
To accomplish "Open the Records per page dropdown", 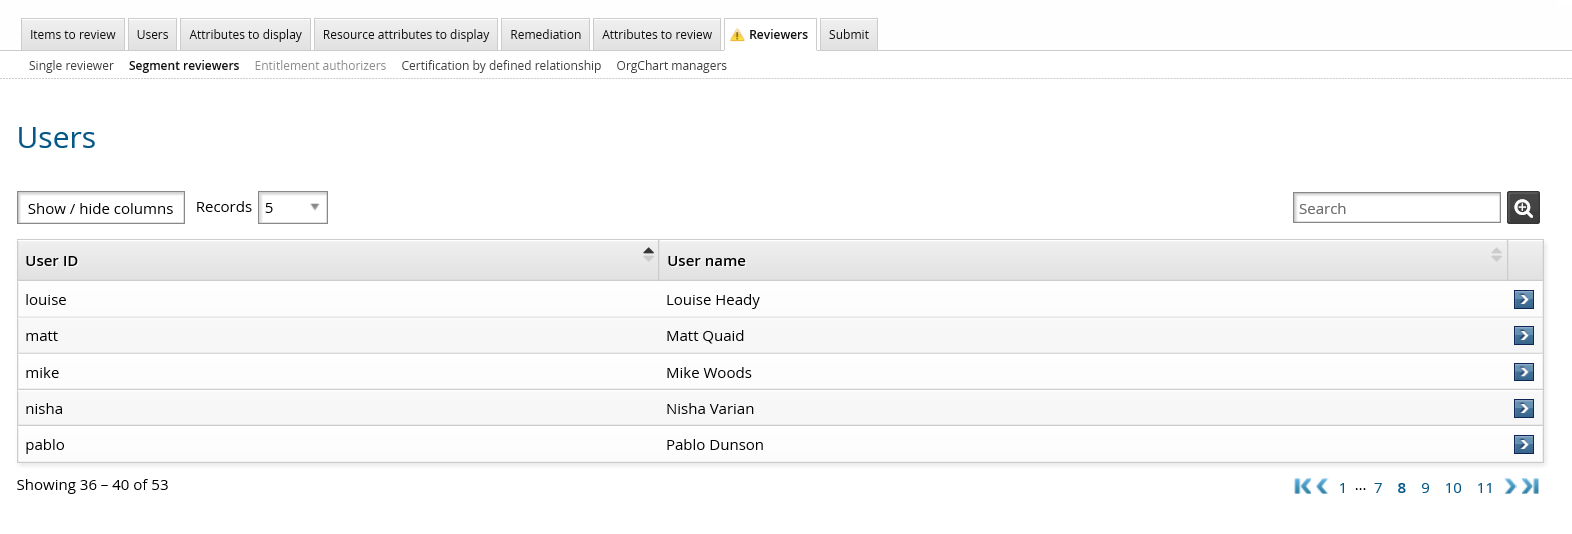I will [x=292, y=208].
